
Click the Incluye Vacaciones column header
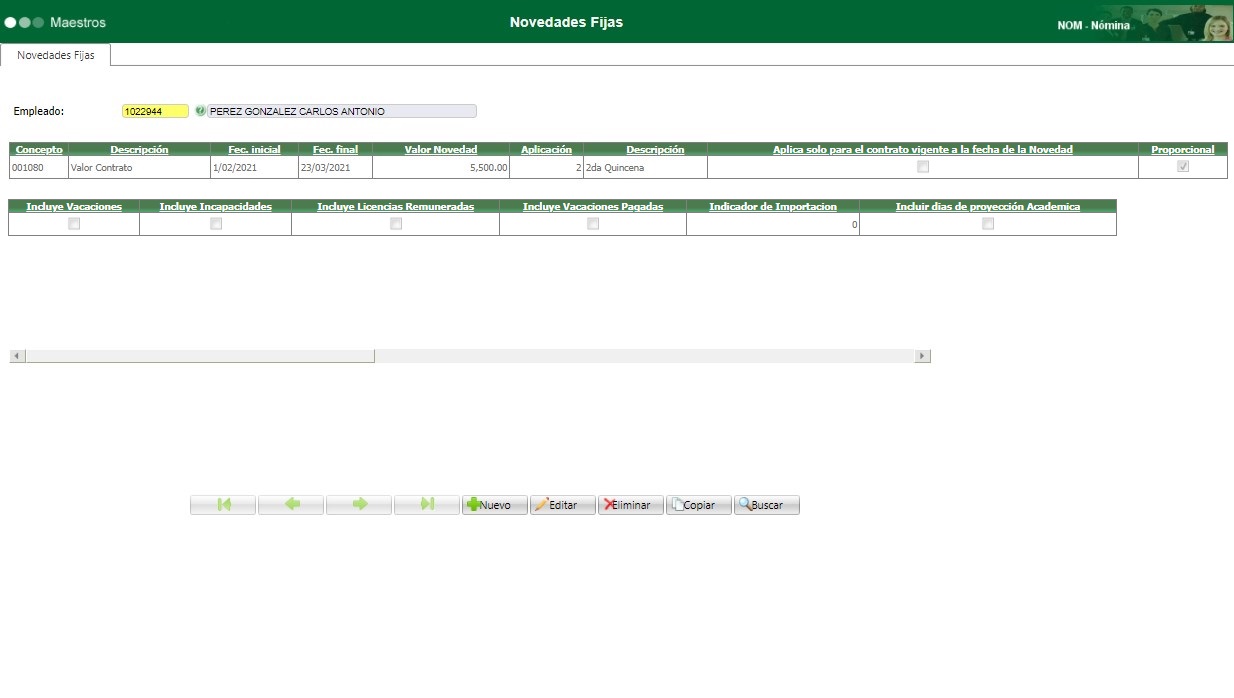pos(74,206)
